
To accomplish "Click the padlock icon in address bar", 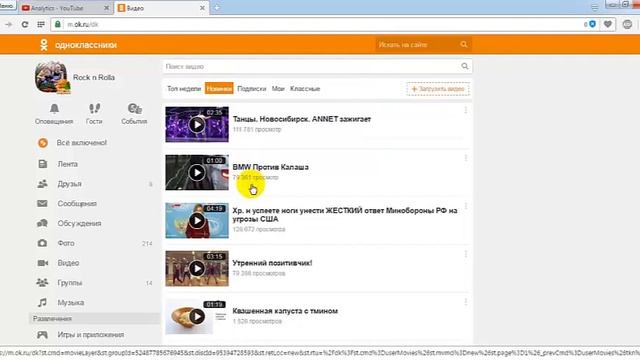I will (58, 24).
